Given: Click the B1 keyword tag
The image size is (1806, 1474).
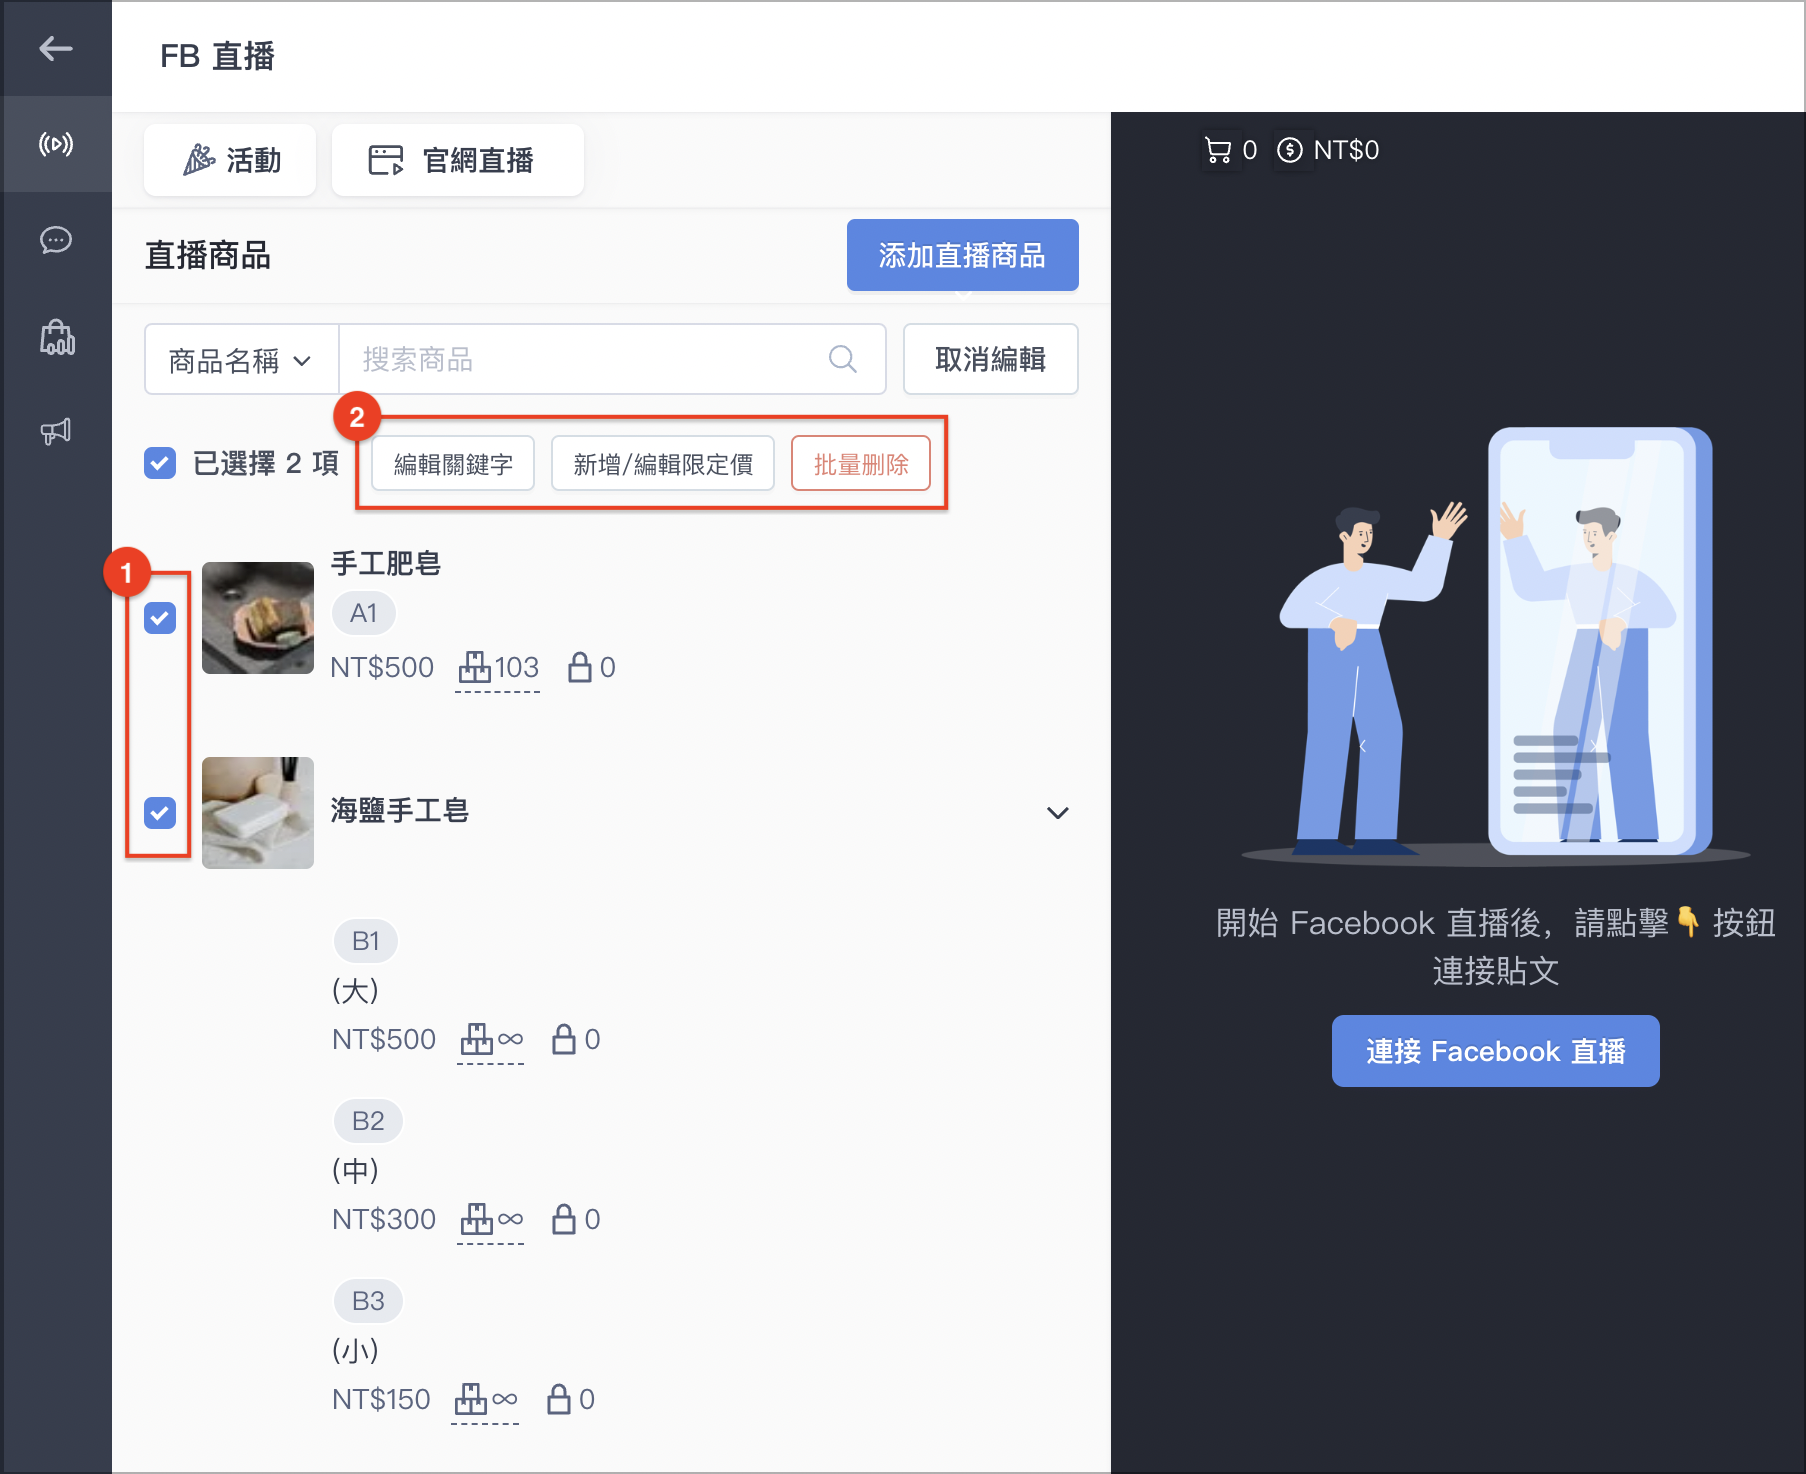Looking at the screenshot, I should [366, 941].
